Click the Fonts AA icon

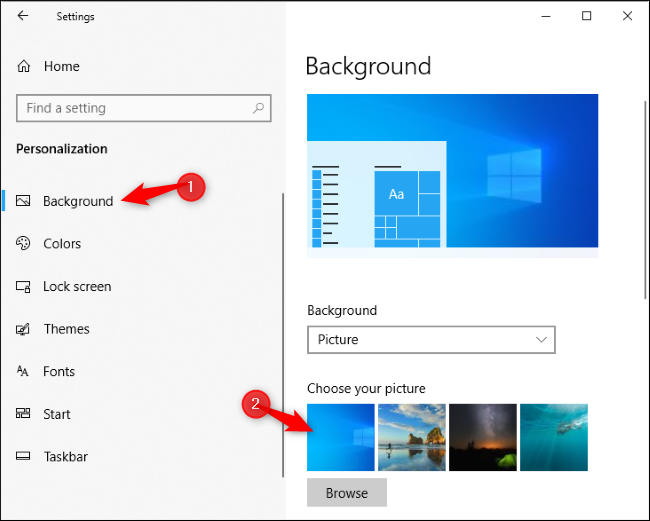23,371
